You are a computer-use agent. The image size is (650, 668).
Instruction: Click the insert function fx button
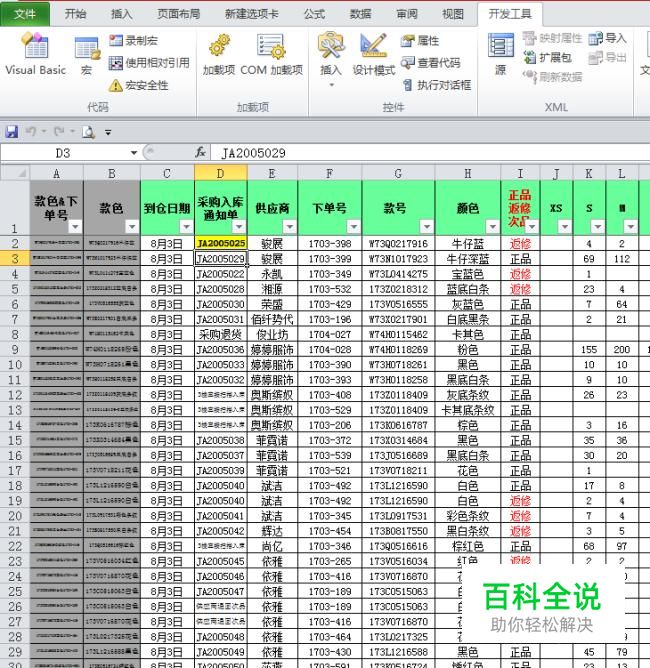tap(201, 153)
